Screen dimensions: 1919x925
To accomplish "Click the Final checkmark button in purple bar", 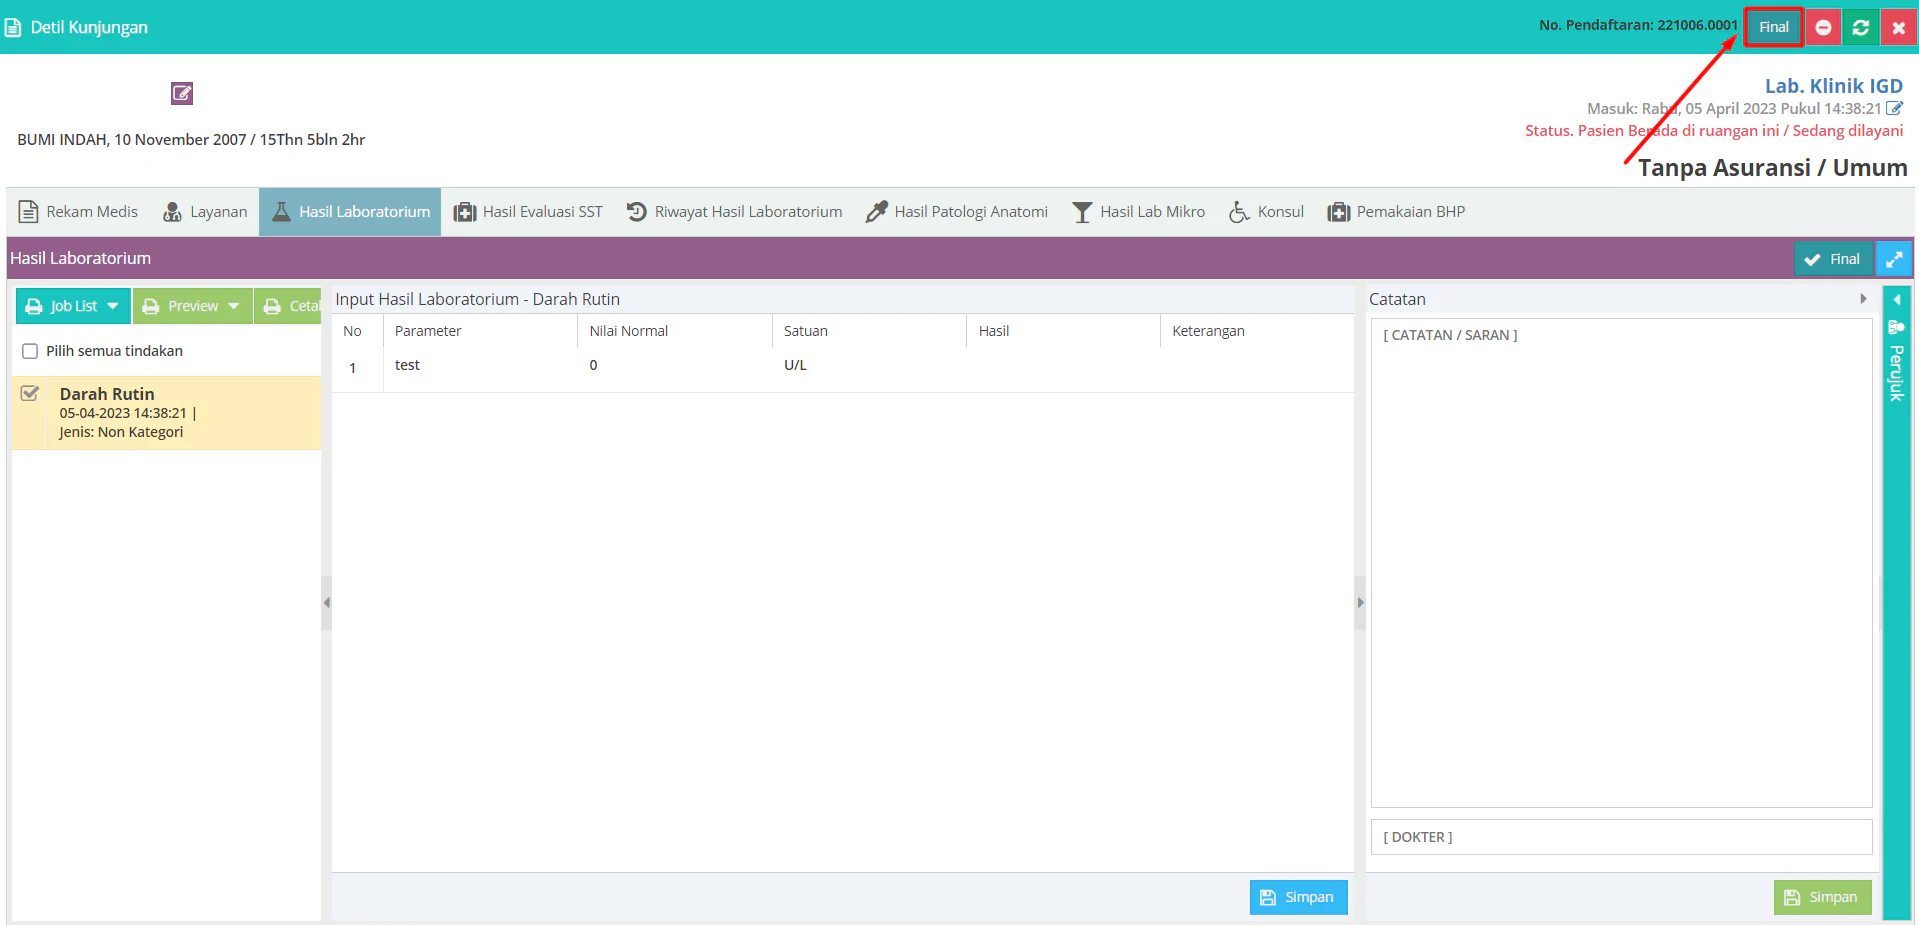I will (1832, 259).
